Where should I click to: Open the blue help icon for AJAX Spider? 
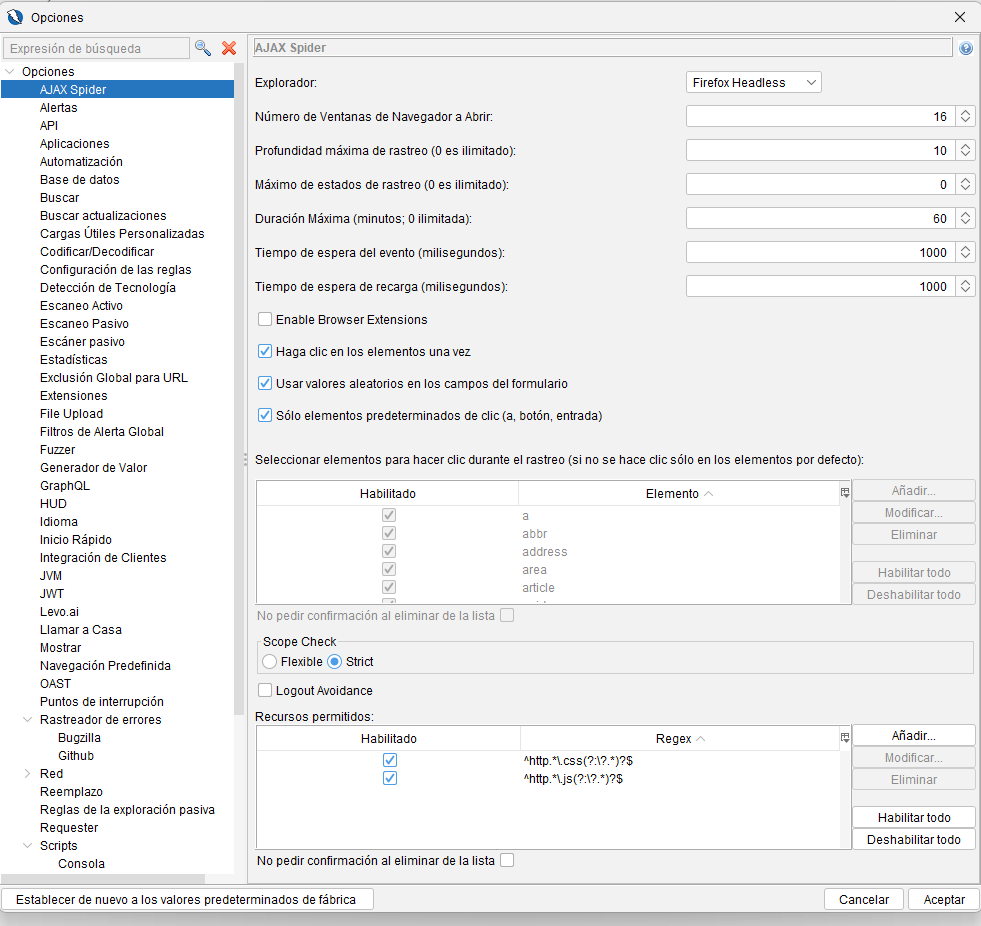click(966, 48)
